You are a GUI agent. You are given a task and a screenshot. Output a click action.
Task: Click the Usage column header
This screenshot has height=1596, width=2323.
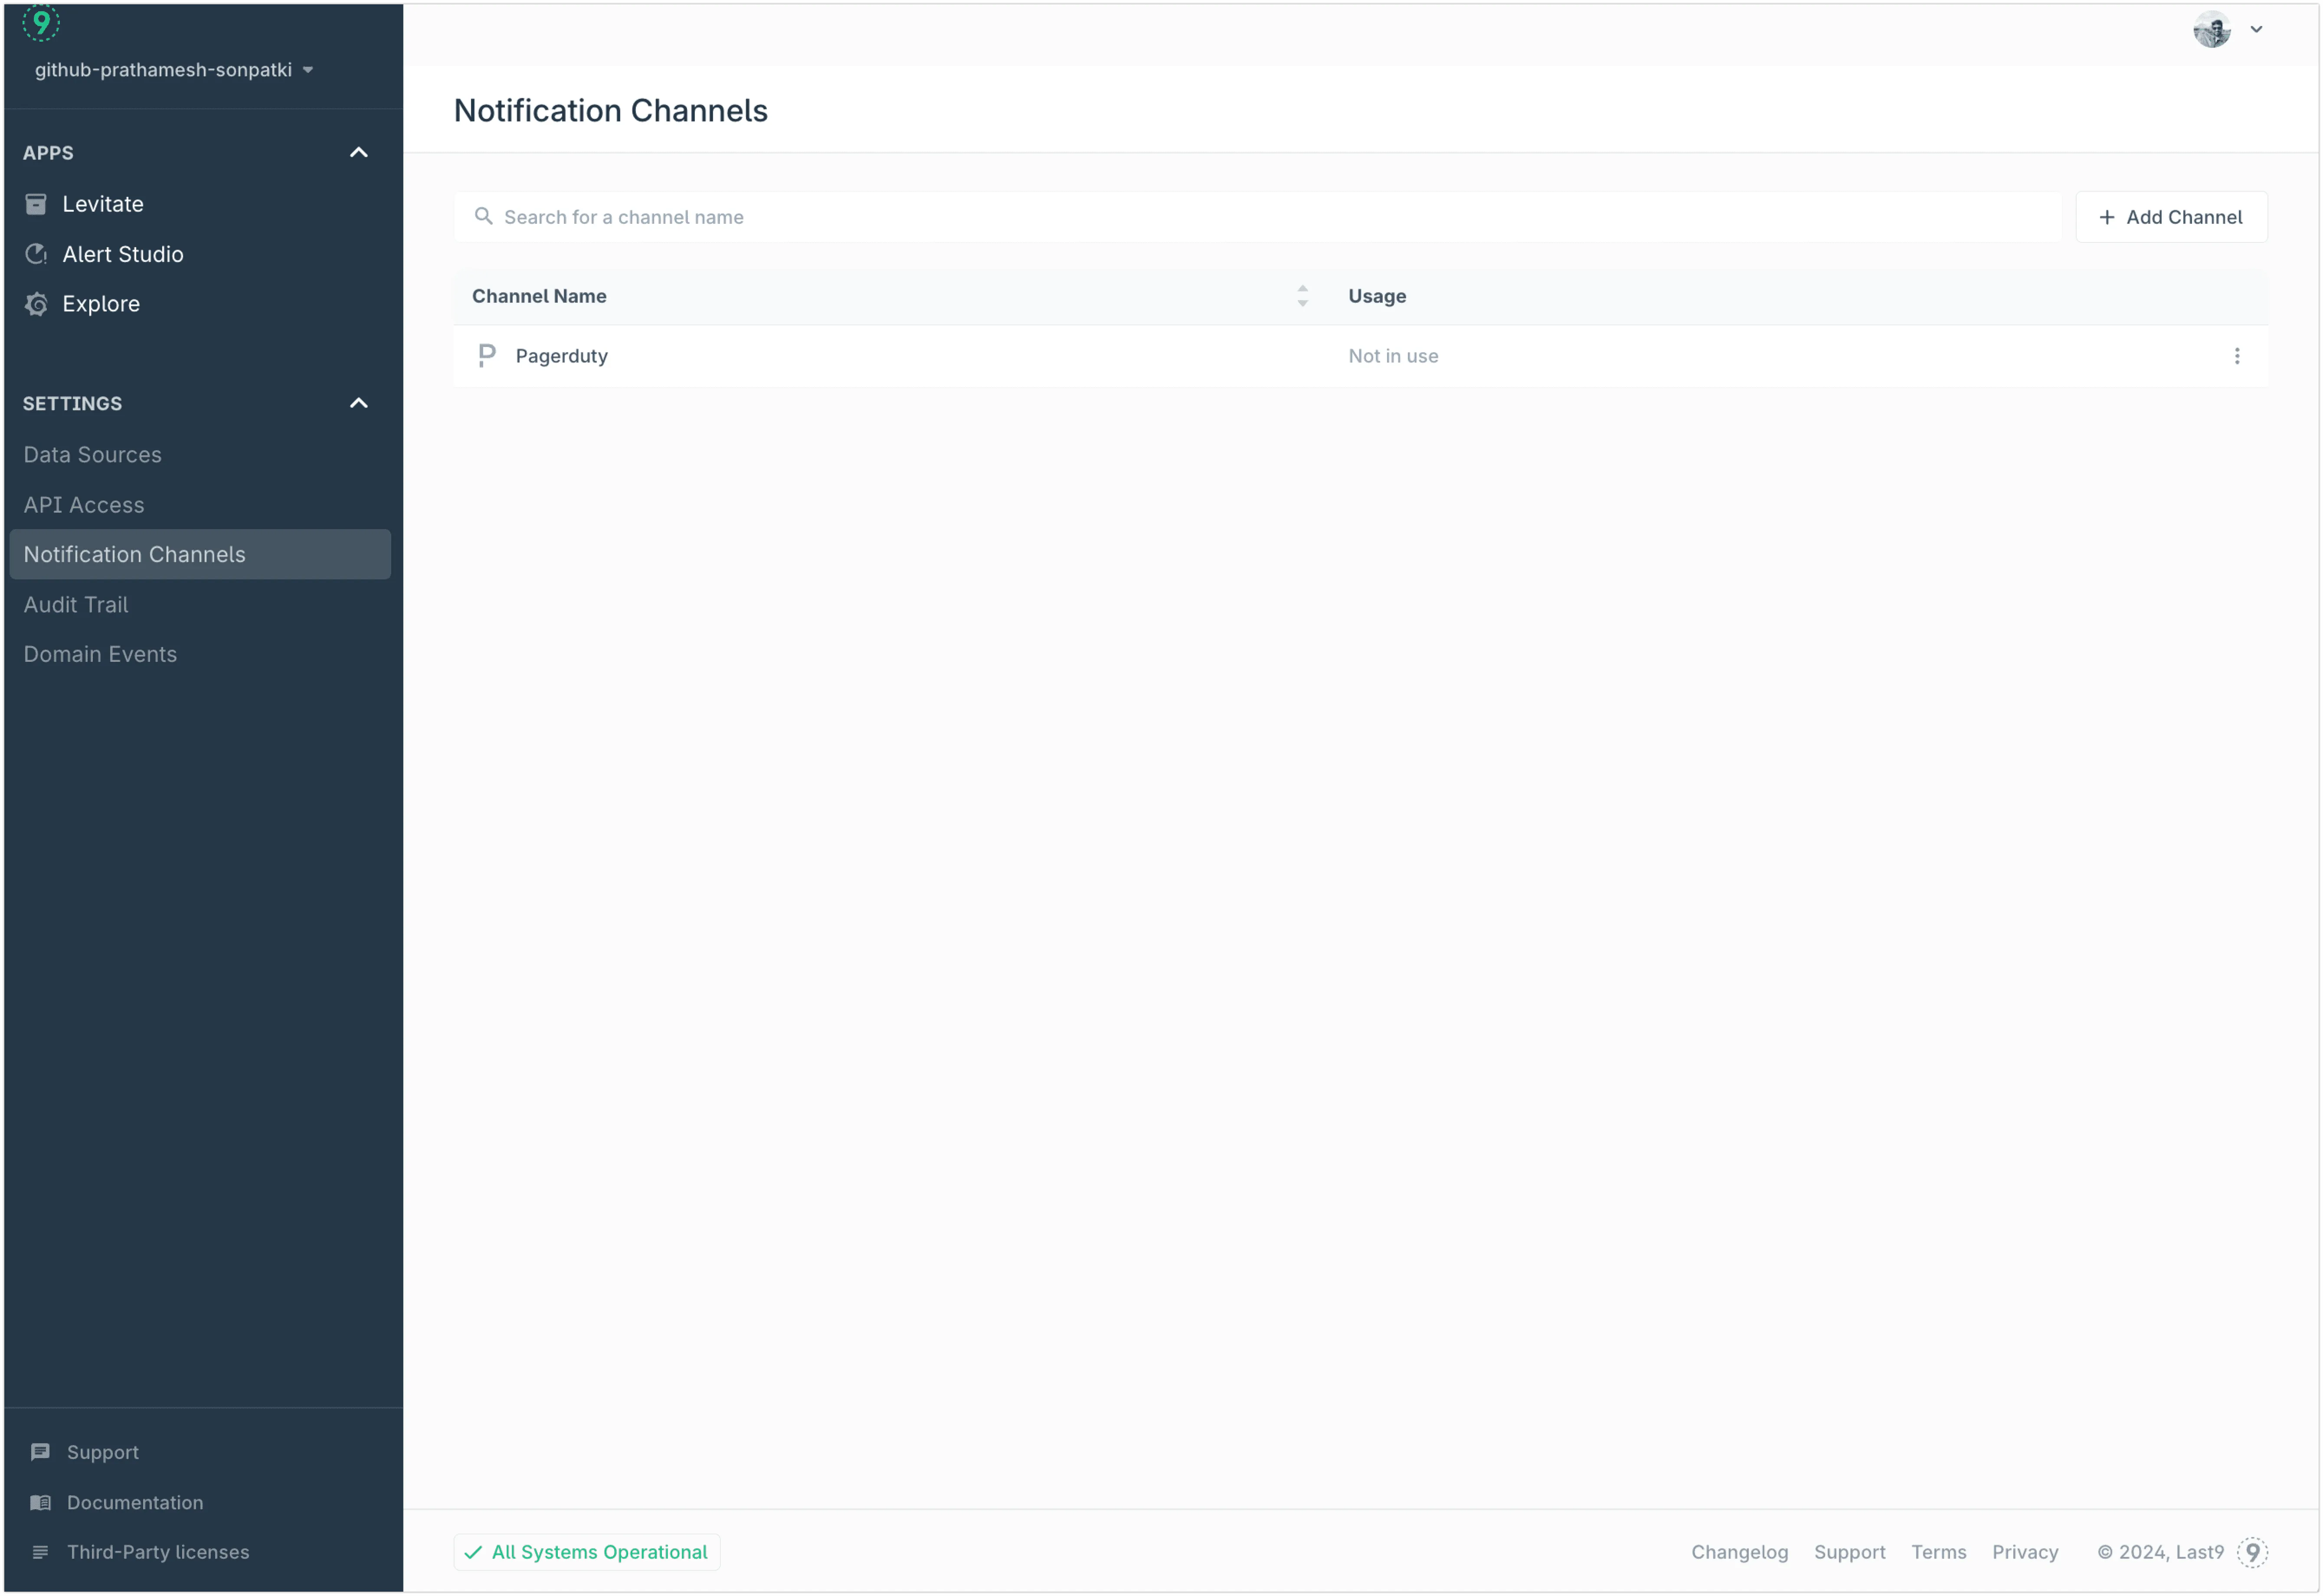tap(1377, 296)
